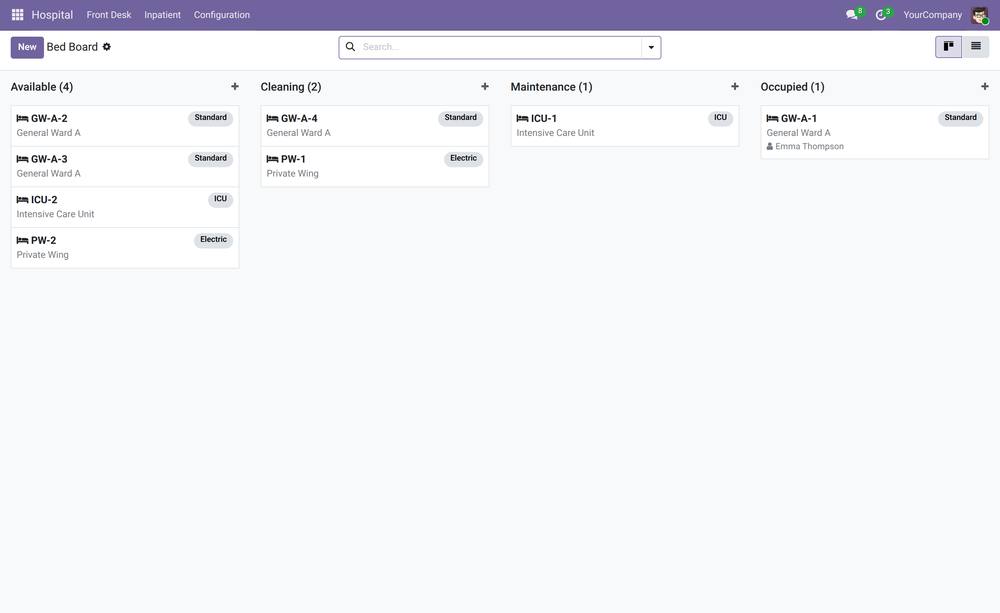Click Private Wing under PW-2
Viewport: 1000px width, 613px height.
pos(43,255)
